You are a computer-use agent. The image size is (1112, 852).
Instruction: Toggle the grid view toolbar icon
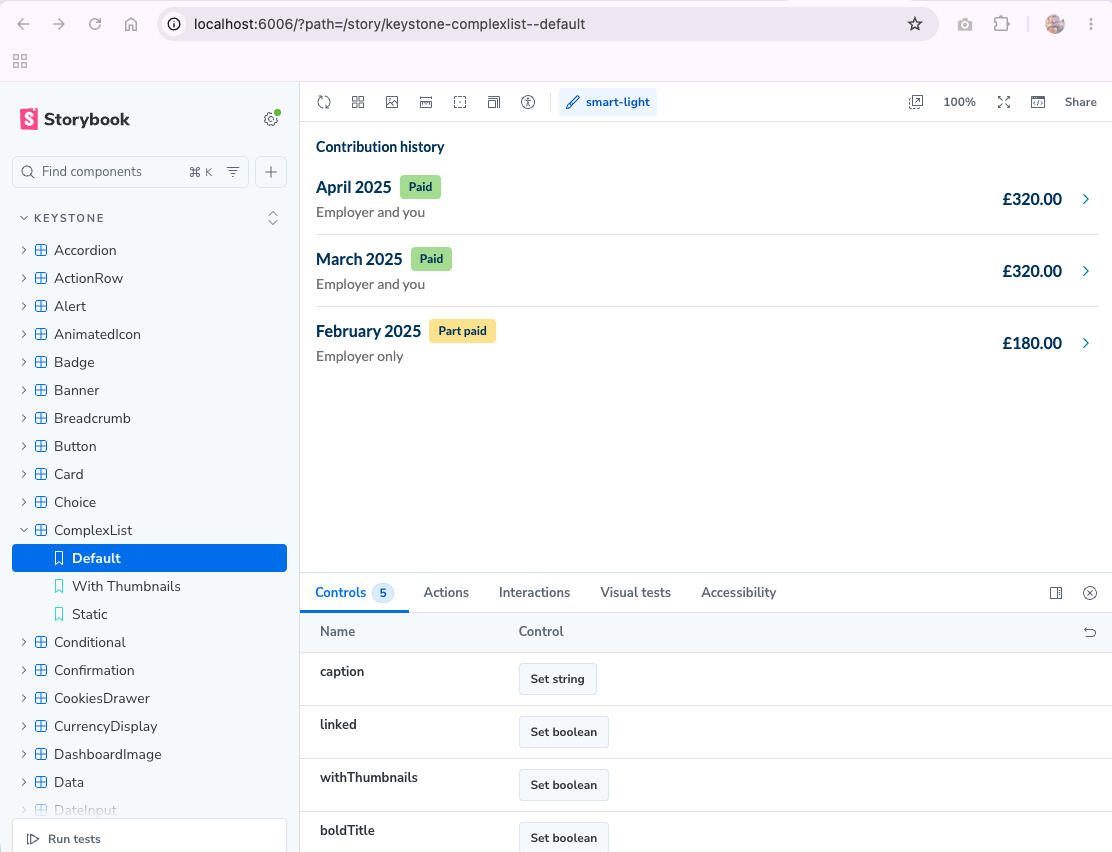click(x=358, y=102)
